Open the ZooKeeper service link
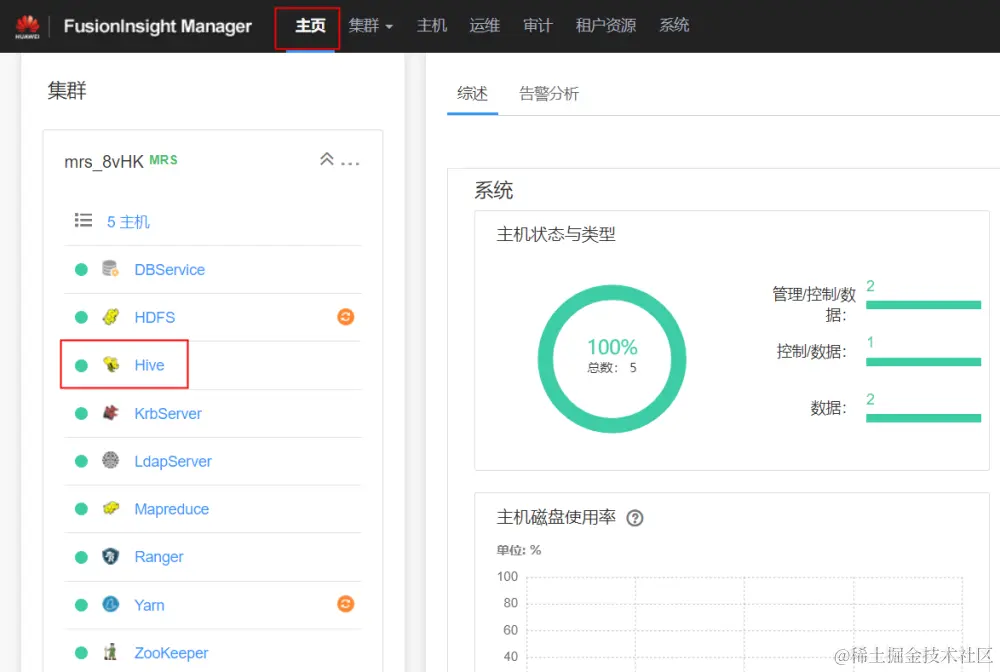The width and height of the screenshot is (1000, 672). [x=171, y=653]
